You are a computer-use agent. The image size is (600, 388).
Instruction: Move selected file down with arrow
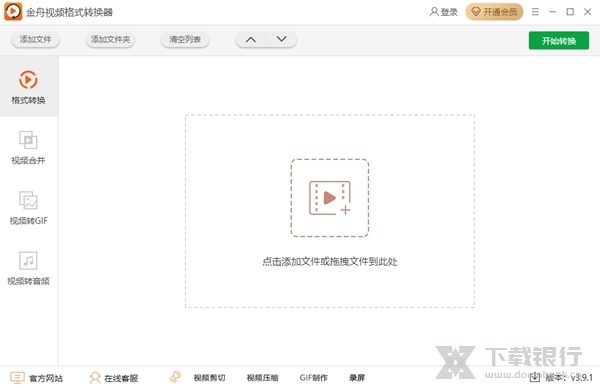(282, 39)
